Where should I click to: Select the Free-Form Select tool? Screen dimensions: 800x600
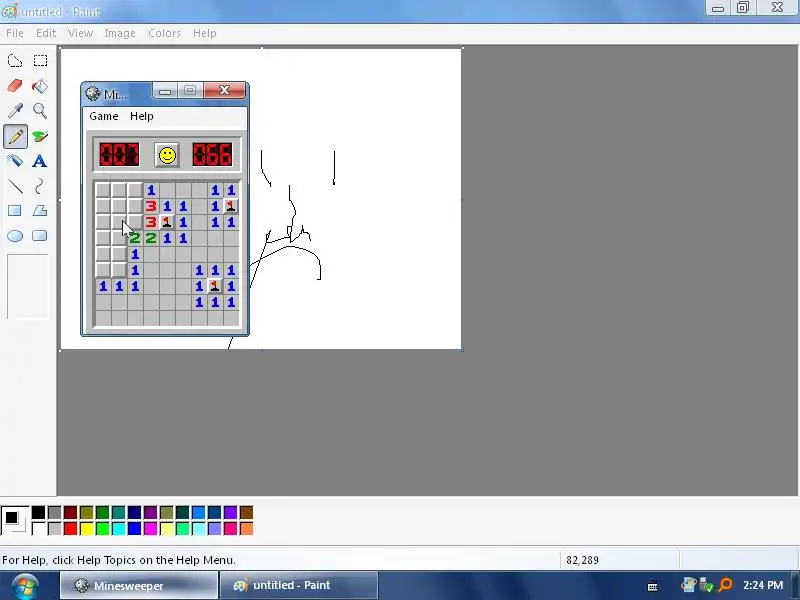[x=15, y=61]
